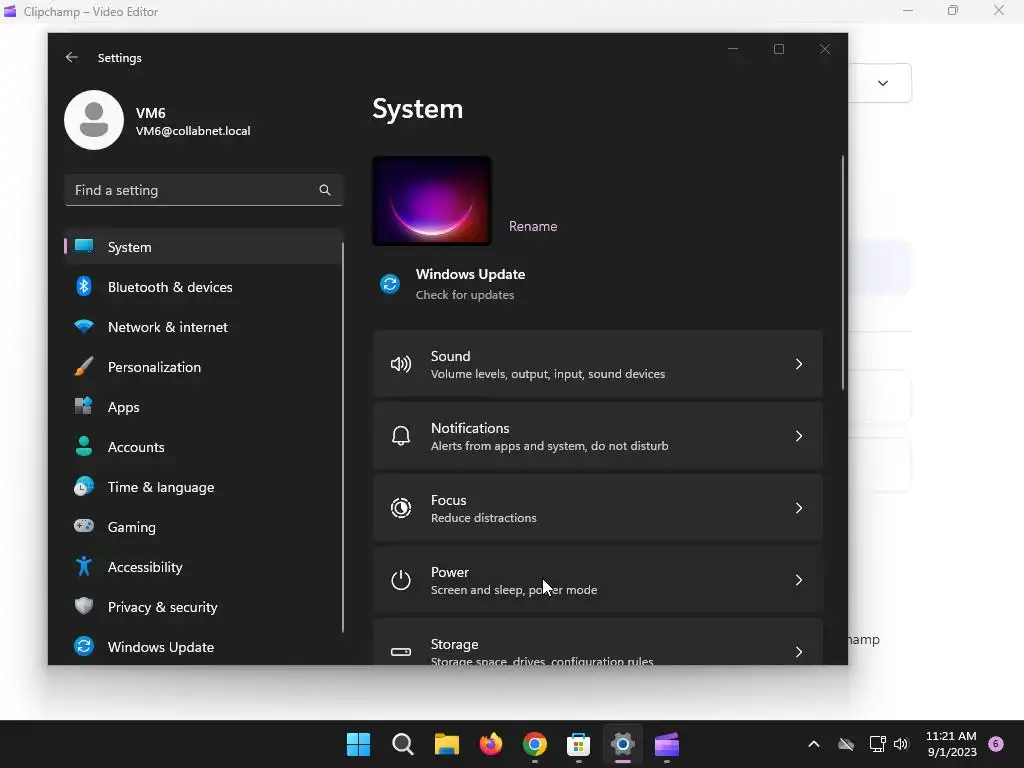This screenshot has height=768, width=1024.
Task: Expand Power via its chevron
Action: click(x=799, y=580)
